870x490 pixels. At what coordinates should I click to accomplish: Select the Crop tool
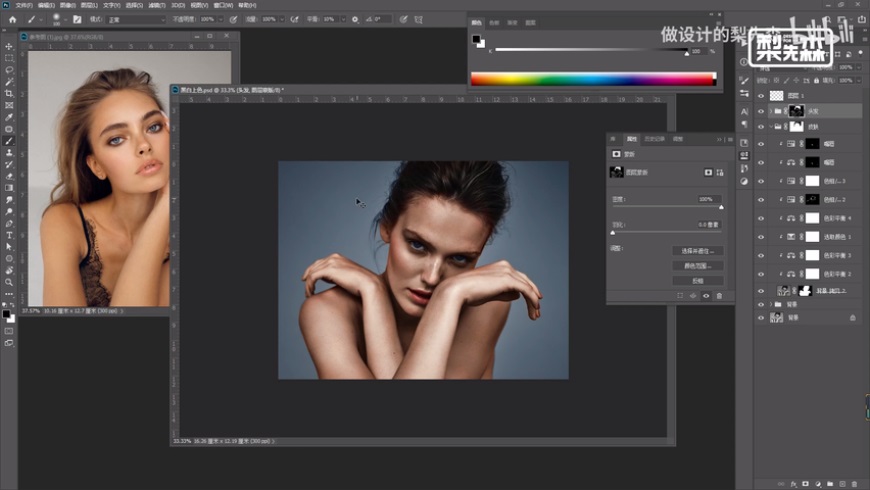[9, 93]
